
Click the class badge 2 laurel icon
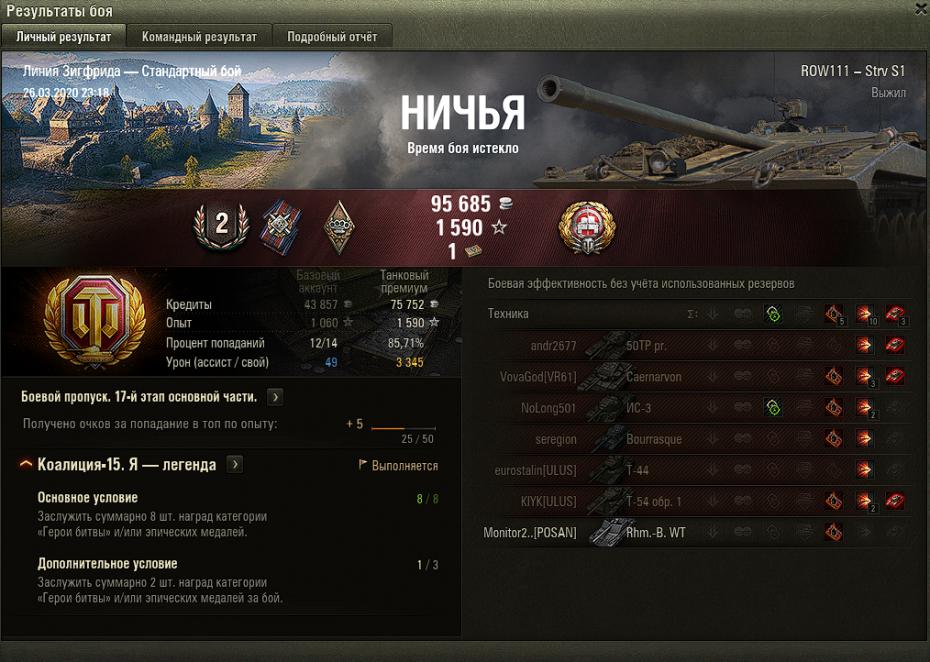221,226
